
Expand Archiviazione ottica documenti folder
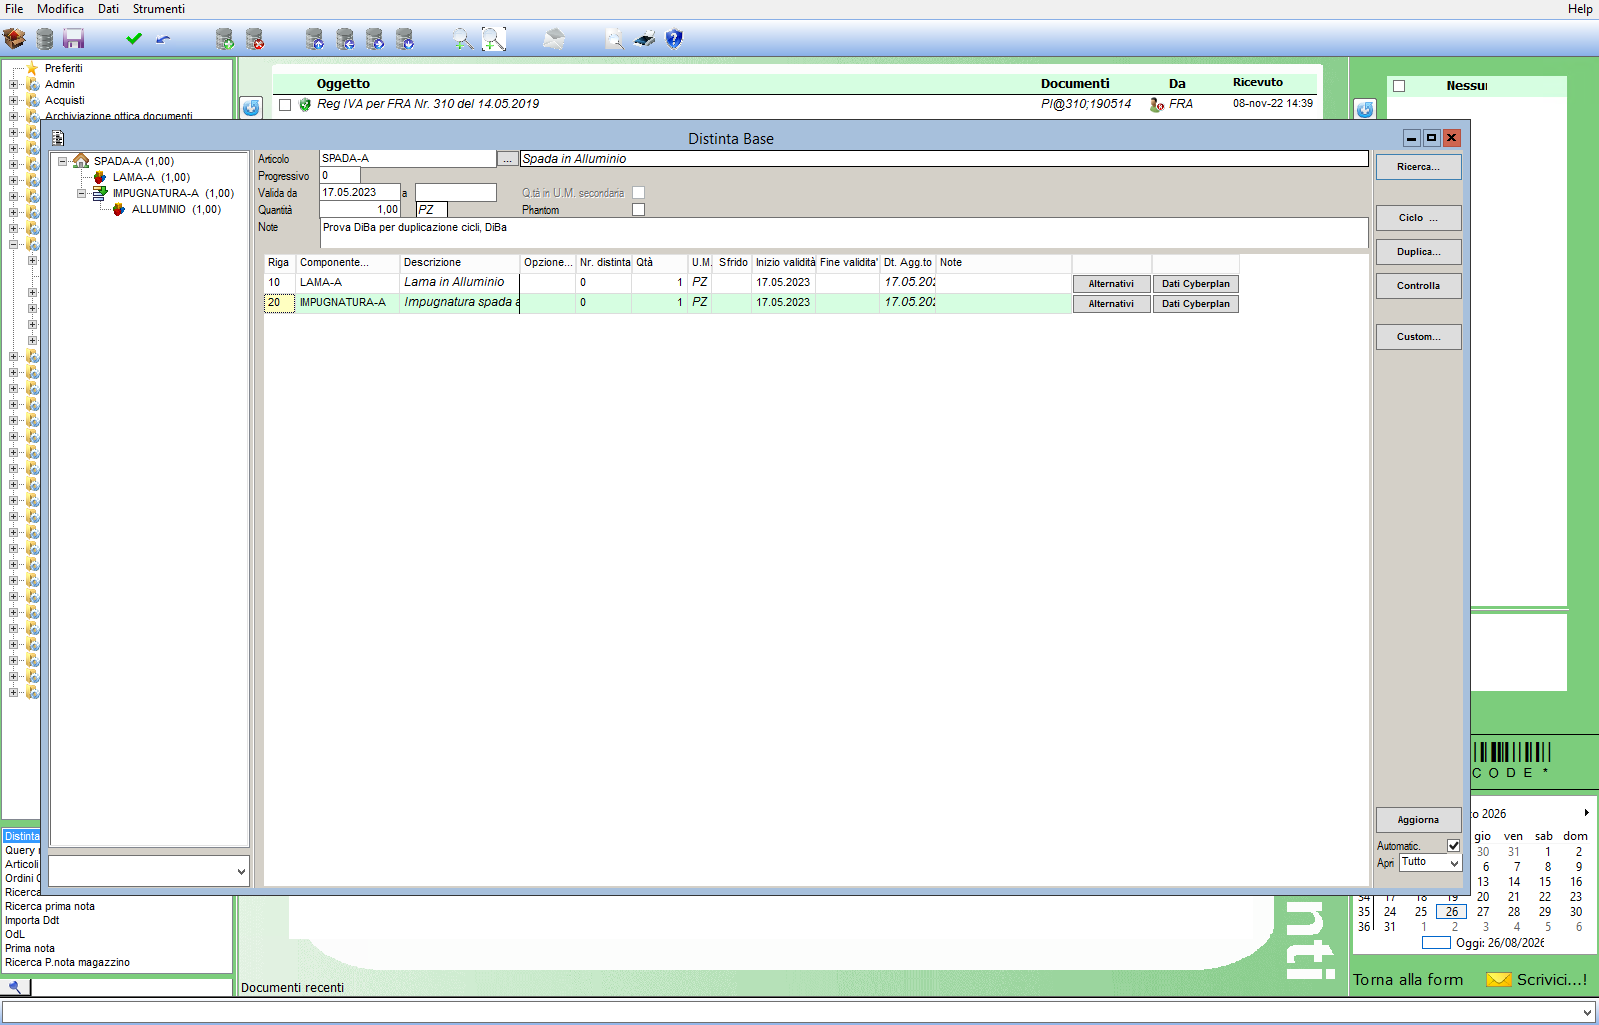13,116
